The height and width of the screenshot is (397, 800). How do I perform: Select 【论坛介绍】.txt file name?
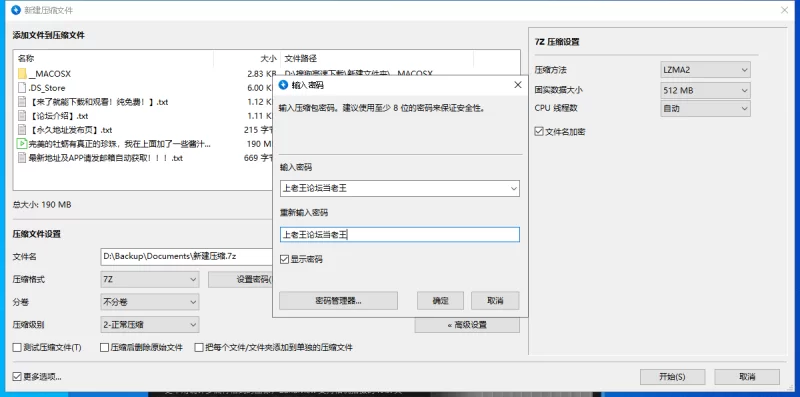tap(58, 116)
